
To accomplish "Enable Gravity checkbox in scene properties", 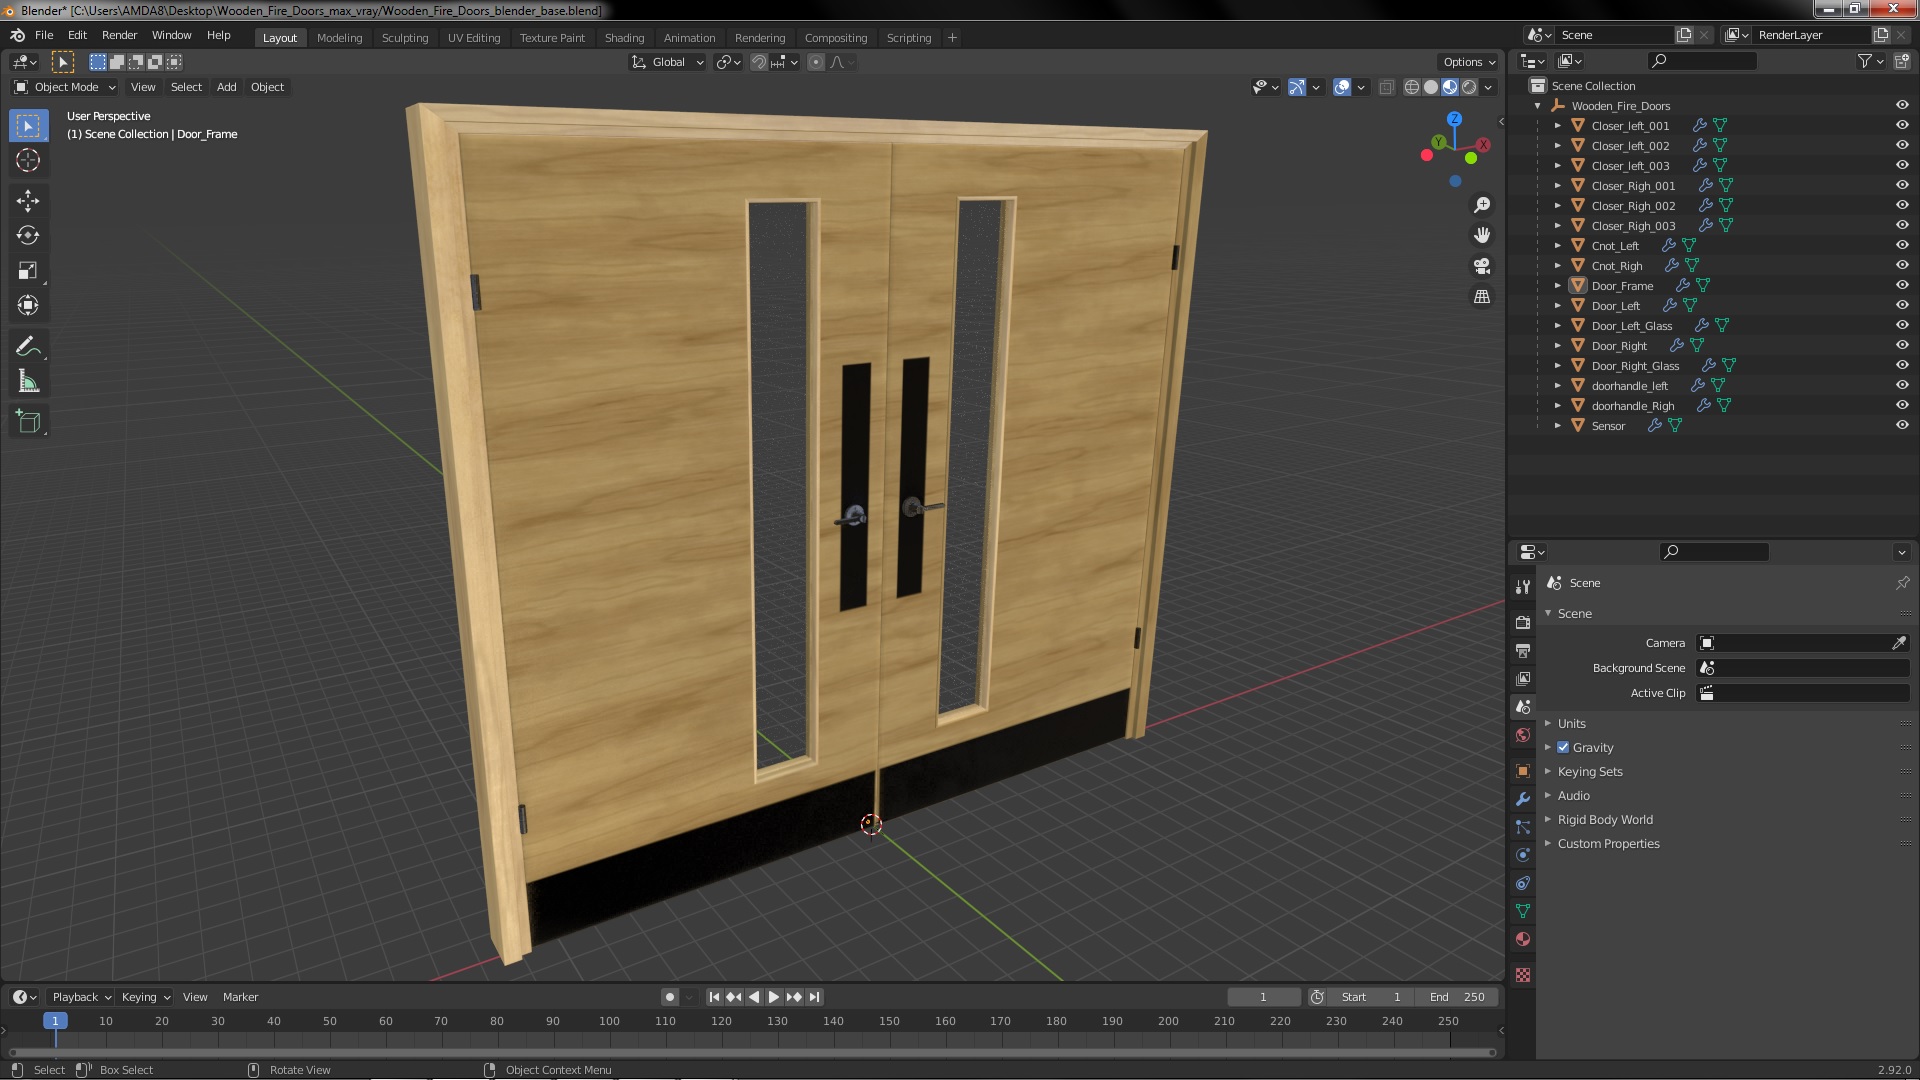I will [1564, 746].
